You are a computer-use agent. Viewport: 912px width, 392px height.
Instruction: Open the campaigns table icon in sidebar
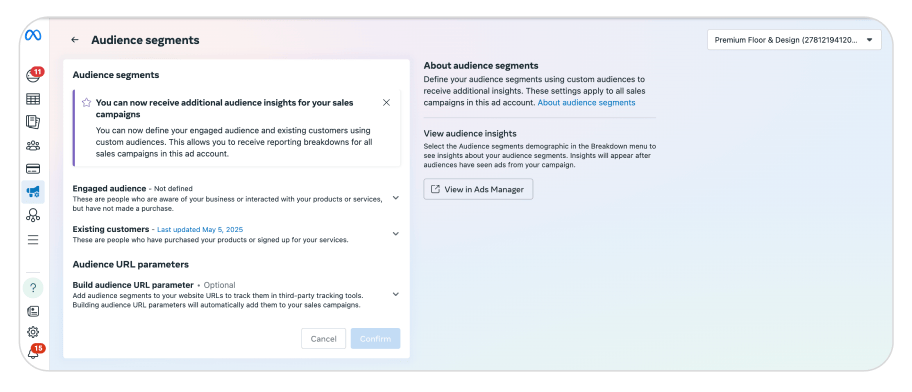pyautogui.click(x=33, y=99)
